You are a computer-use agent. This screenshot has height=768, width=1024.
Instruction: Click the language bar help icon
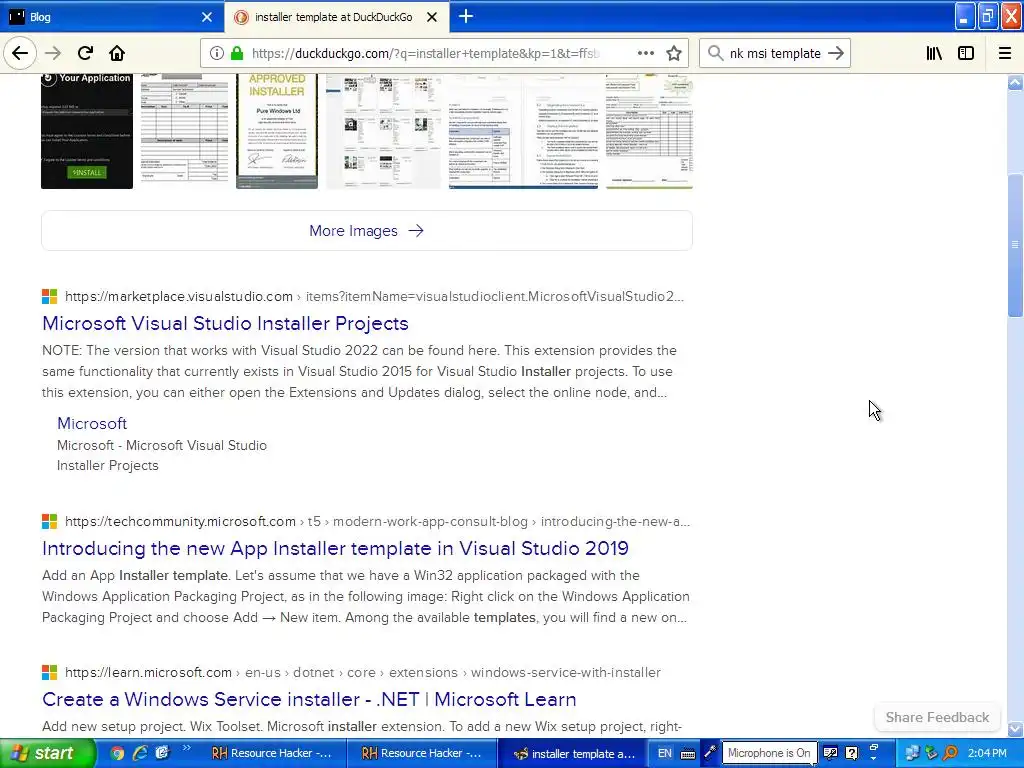(x=852, y=752)
